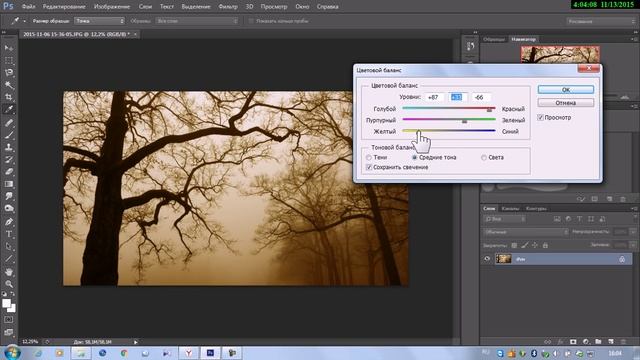This screenshot has height=360, width=640.
Task: Click the Magenta–Green slider handle
Action: pos(464,121)
